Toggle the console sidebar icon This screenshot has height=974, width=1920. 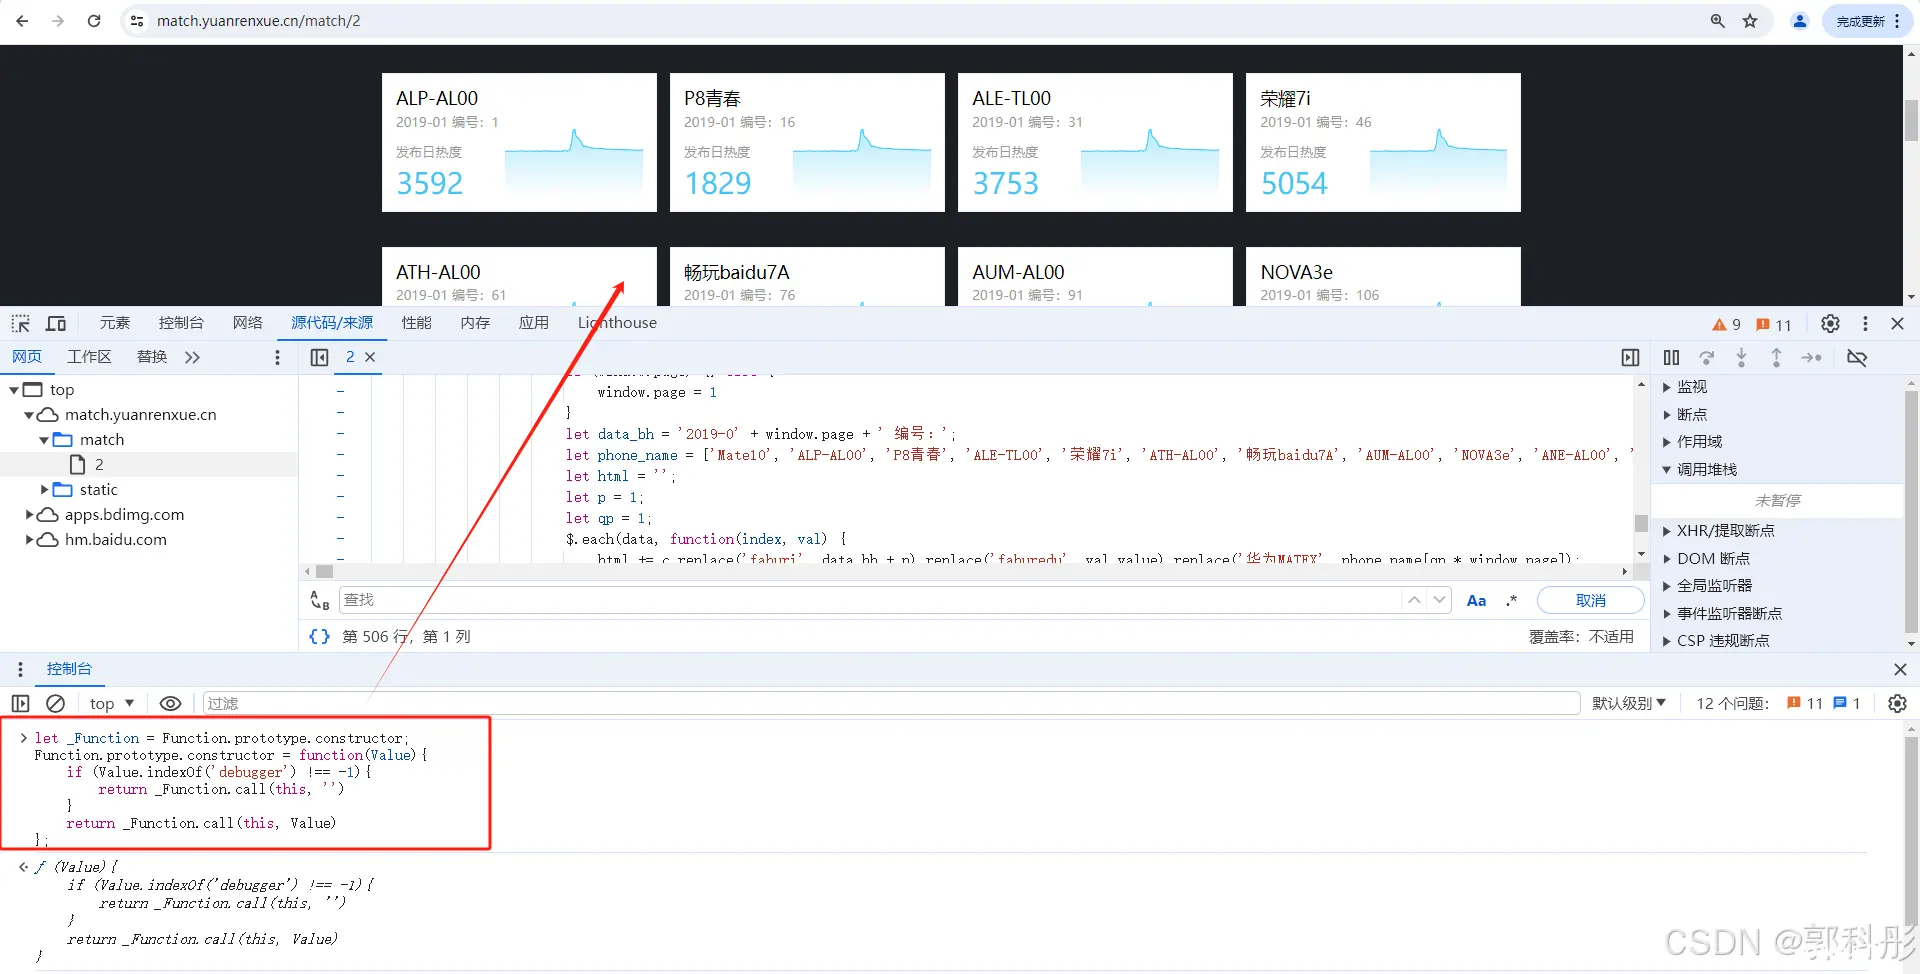point(20,704)
